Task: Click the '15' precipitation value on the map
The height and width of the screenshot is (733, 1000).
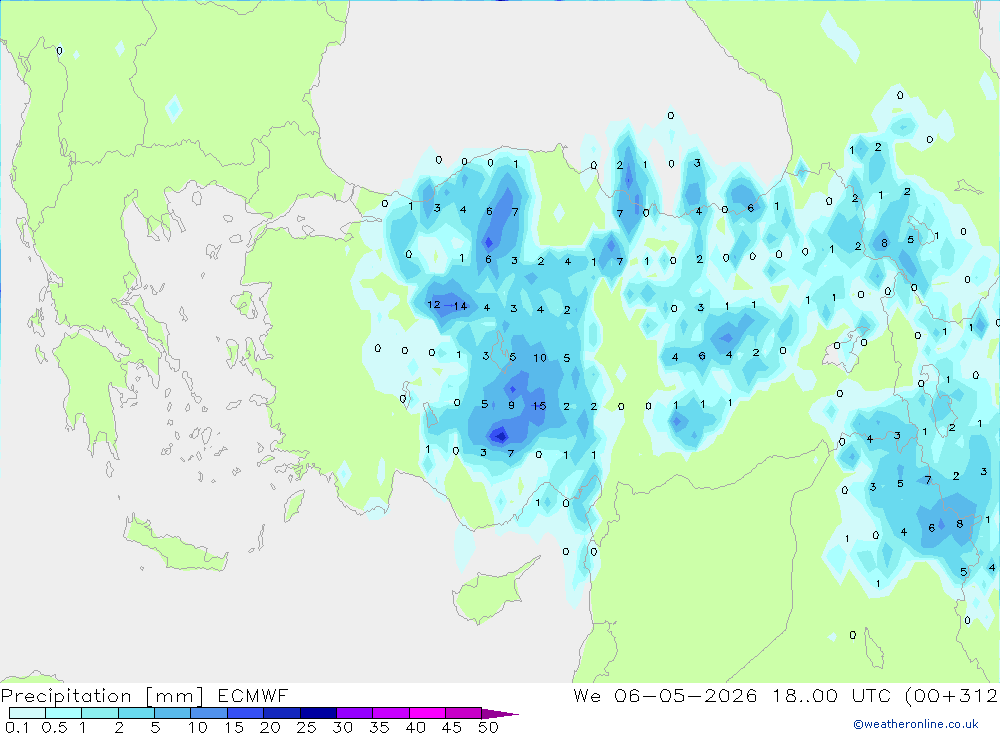Action: click(x=539, y=406)
